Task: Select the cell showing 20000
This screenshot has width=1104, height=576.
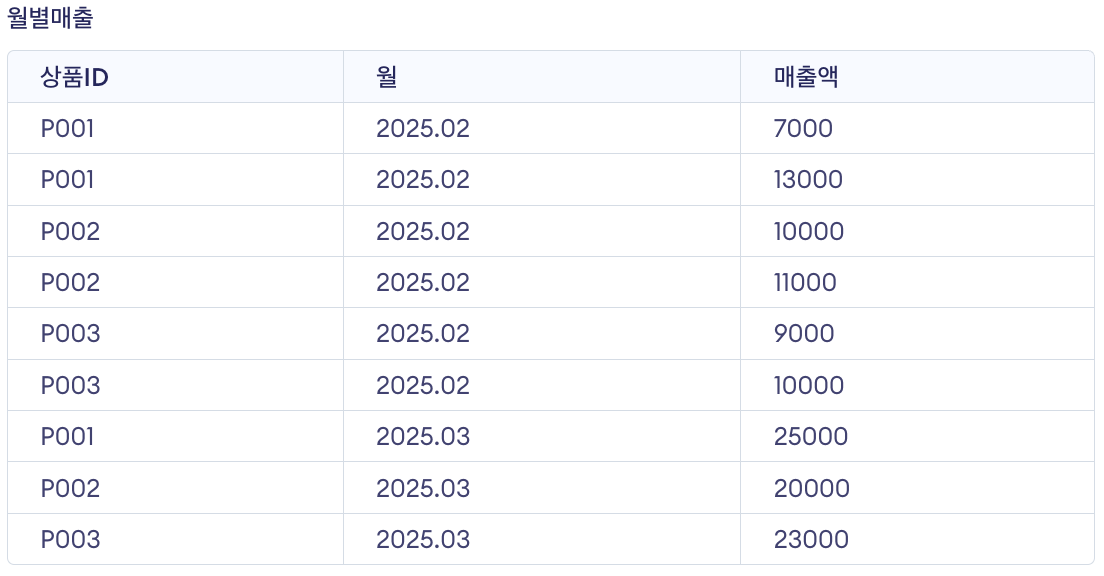Action: pyautogui.click(x=917, y=488)
